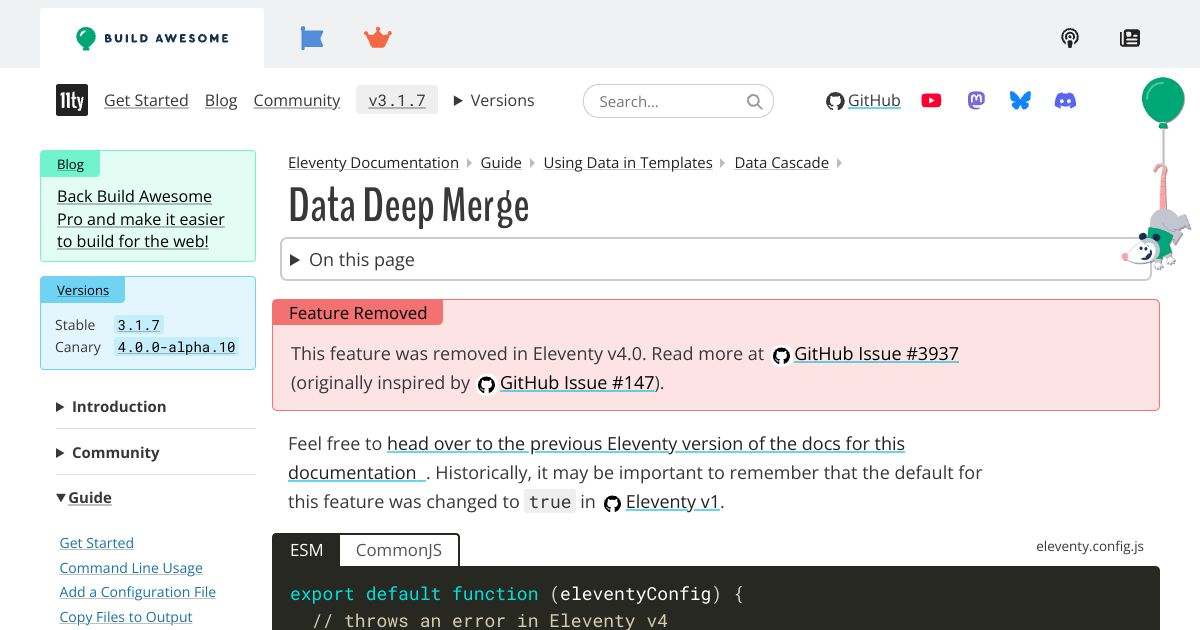This screenshot has width=1200, height=630.
Task: Expand the On this page section
Action: click(715, 259)
